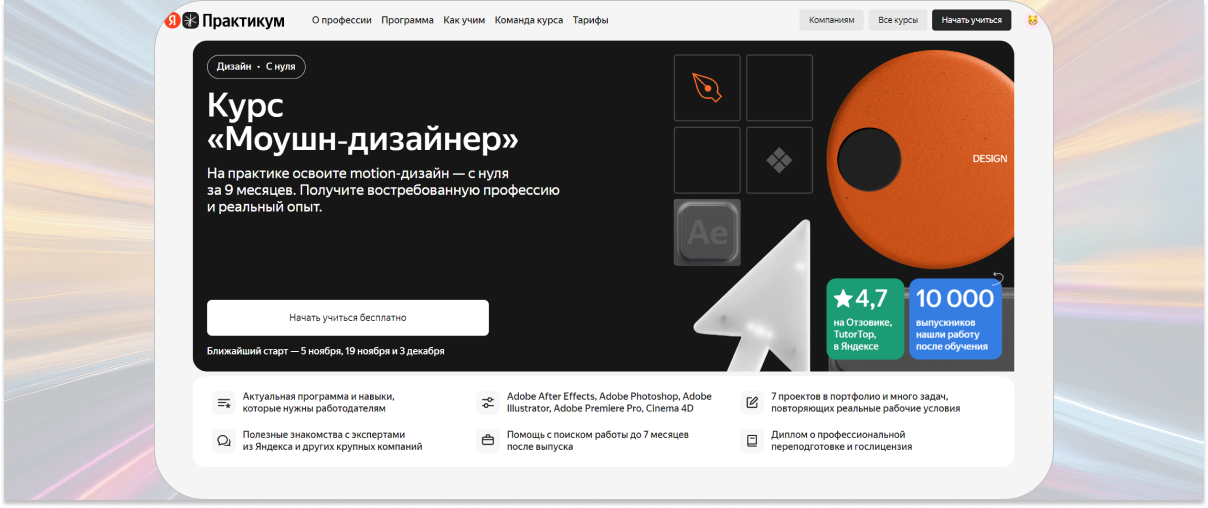Go to the Программа section
Screen dimensions: 1208x508
[x=407, y=20]
